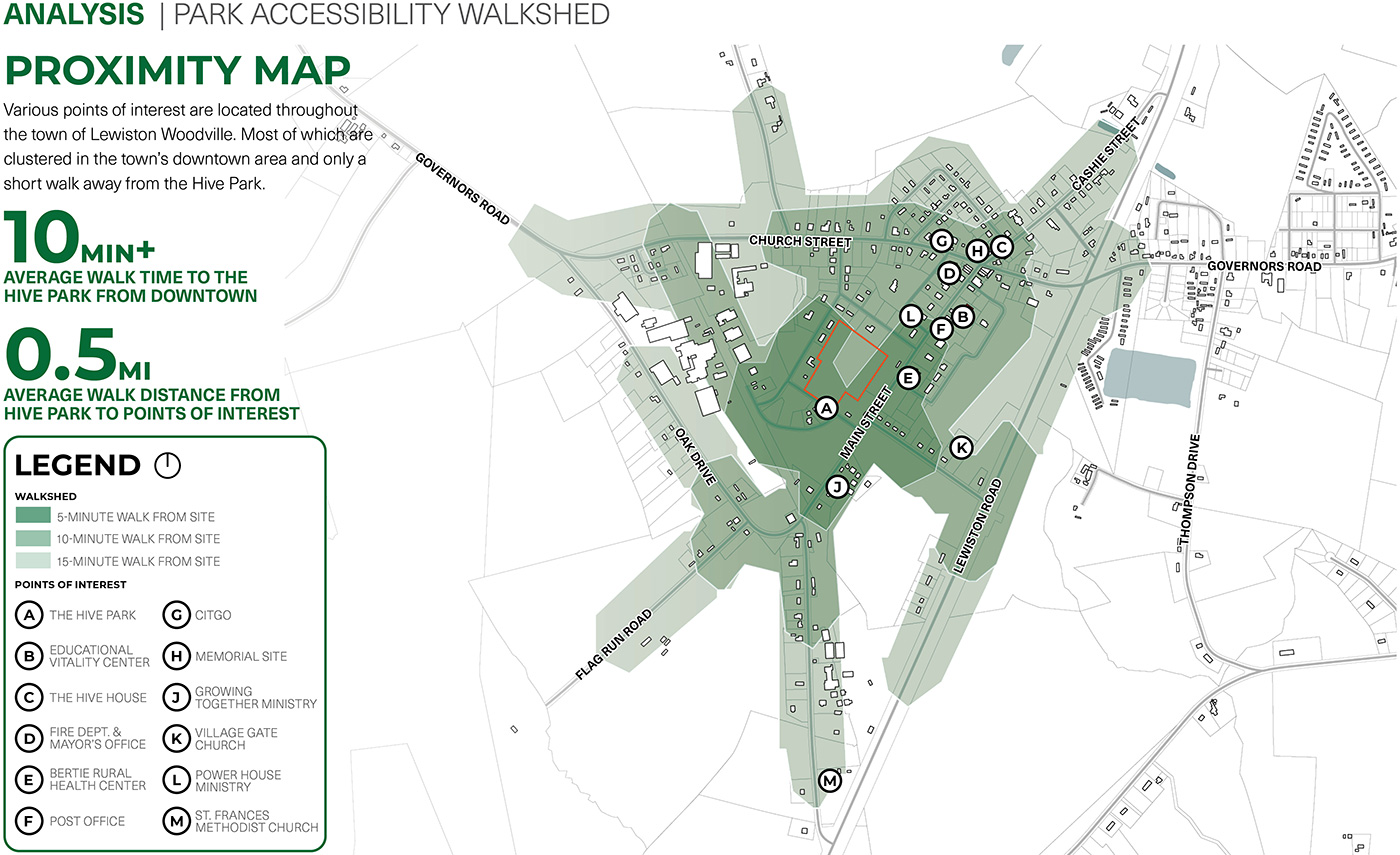
Task: Click the north arrow compass in legend
Action: pos(167,465)
